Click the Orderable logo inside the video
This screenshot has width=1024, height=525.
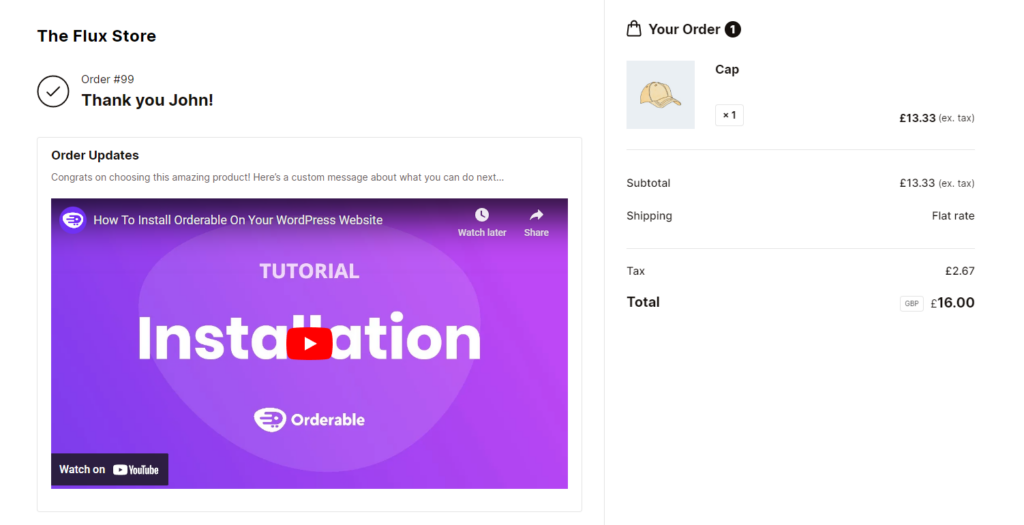click(309, 420)
